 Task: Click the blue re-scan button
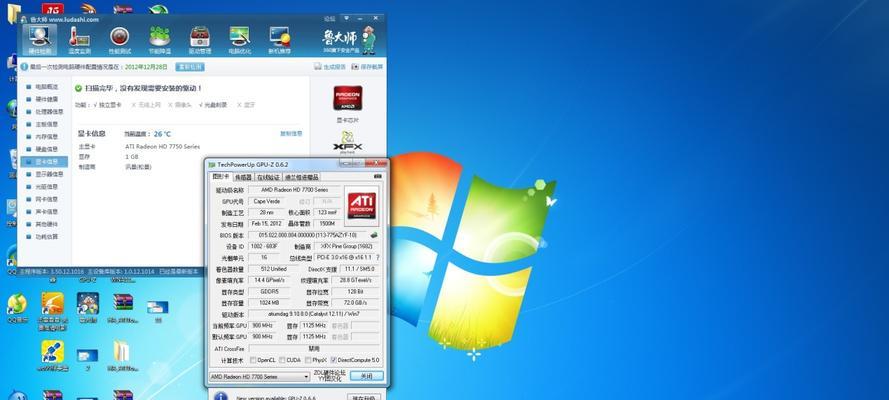coord(189,67)
